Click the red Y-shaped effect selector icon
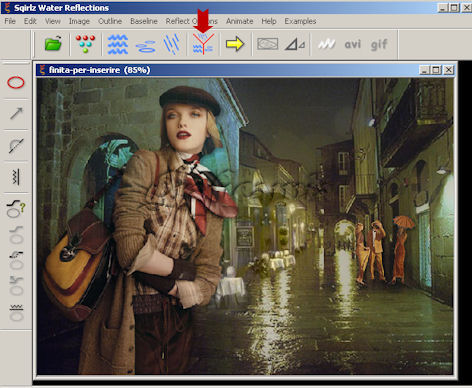 (203, 44)
